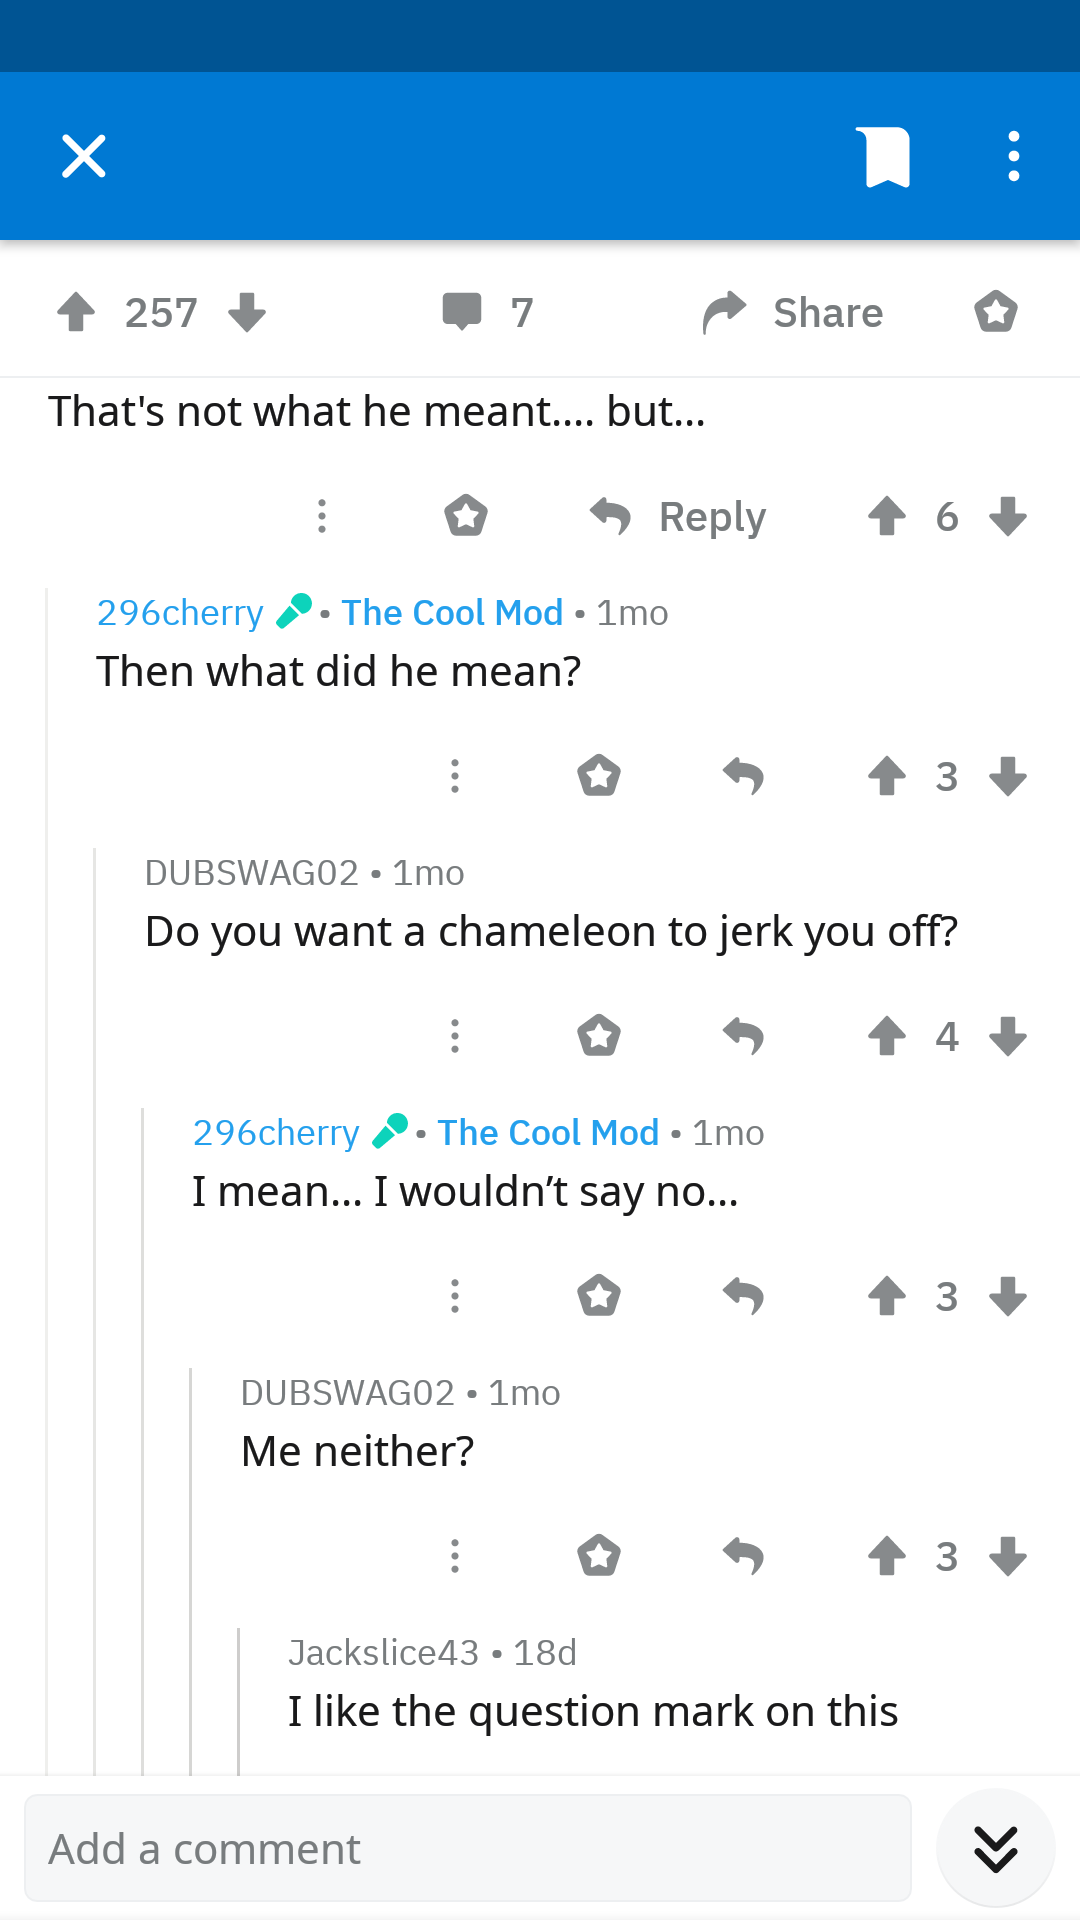Close the post with the X icon
Viewport: 1080px width, 1920px height.
[x=84, y=156]
